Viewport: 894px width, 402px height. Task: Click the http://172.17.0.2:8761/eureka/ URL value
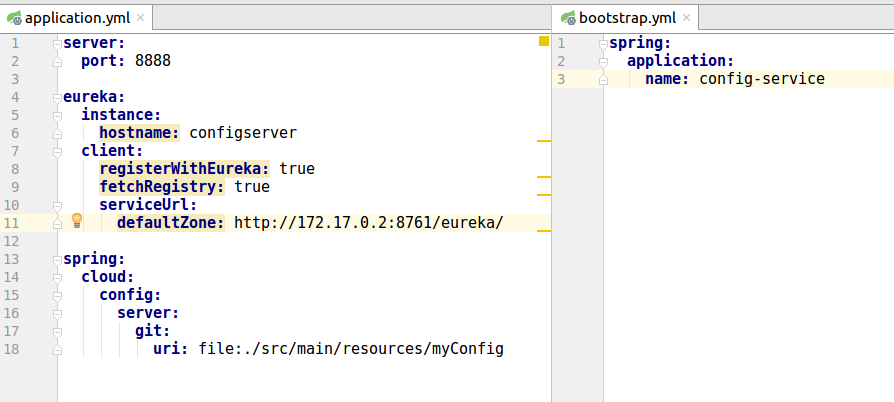click(369, 223)
